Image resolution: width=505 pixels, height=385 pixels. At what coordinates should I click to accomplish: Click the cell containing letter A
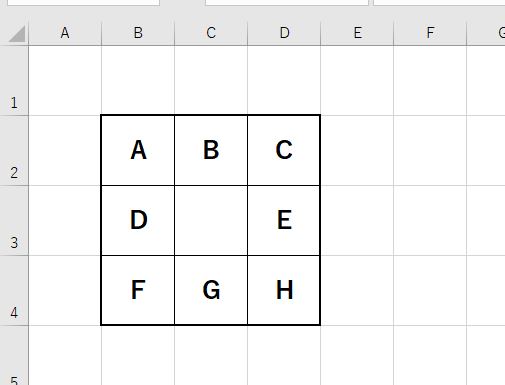138,150
